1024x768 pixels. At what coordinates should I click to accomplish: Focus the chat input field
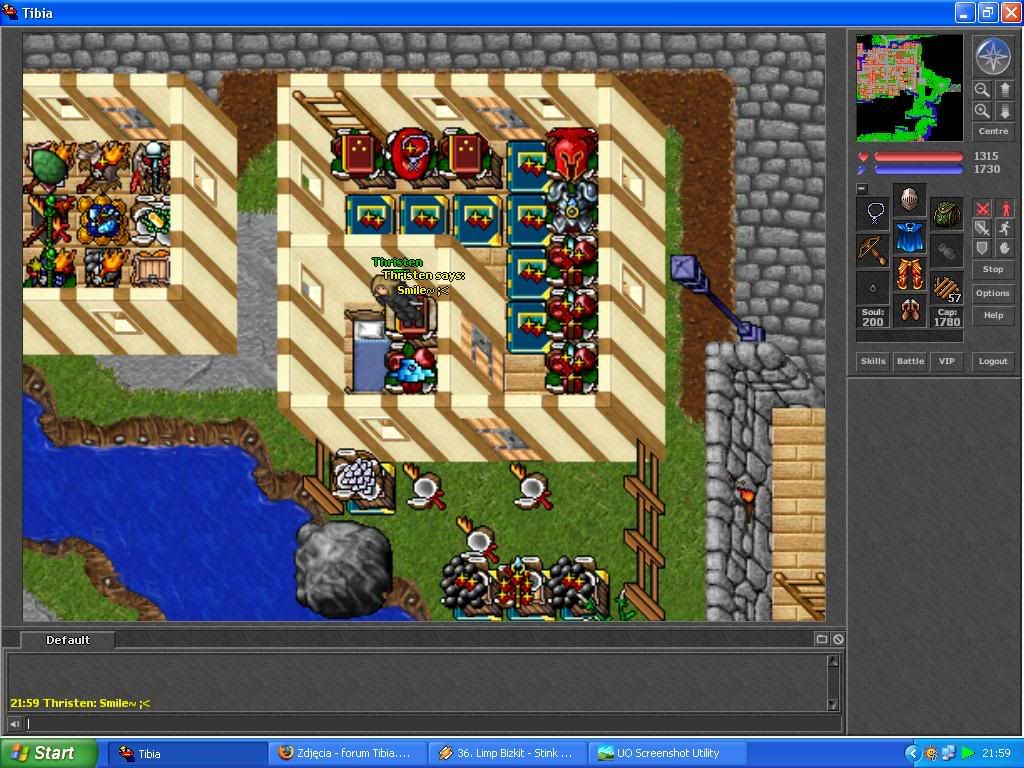point(432,724)
